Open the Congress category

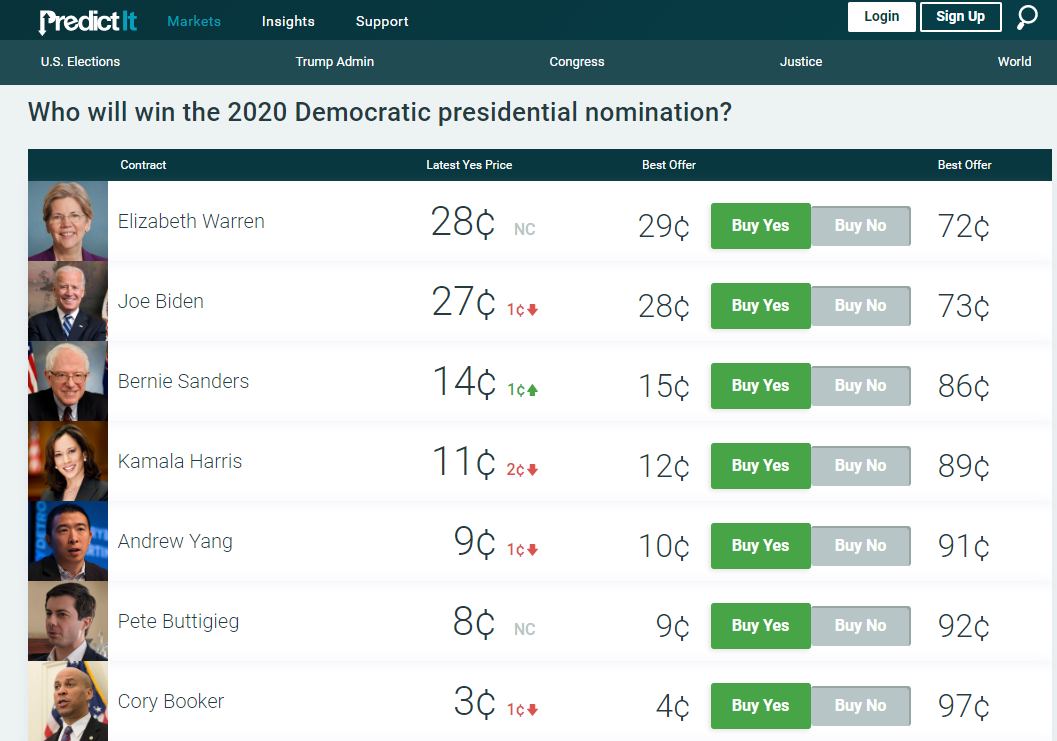tap(577, 62)
